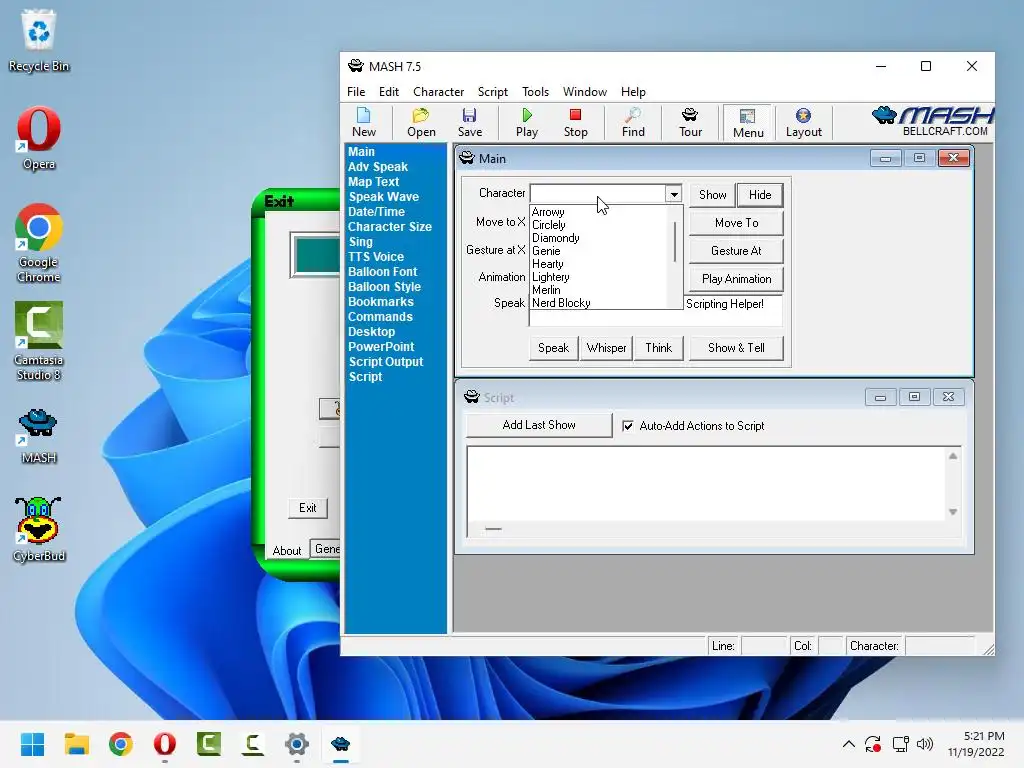The width and height of the screenshot is (1024, 768).
Task: Click the Show button
Action: pos(712,195)
